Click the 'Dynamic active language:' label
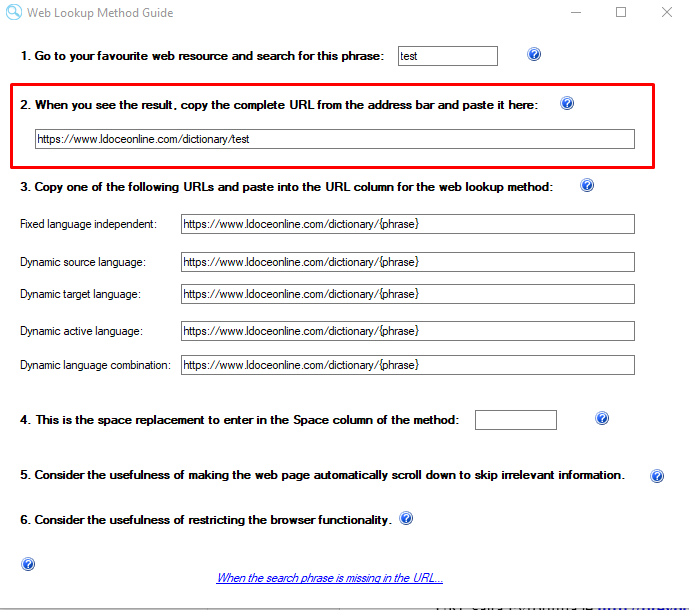 pos(81,331)
